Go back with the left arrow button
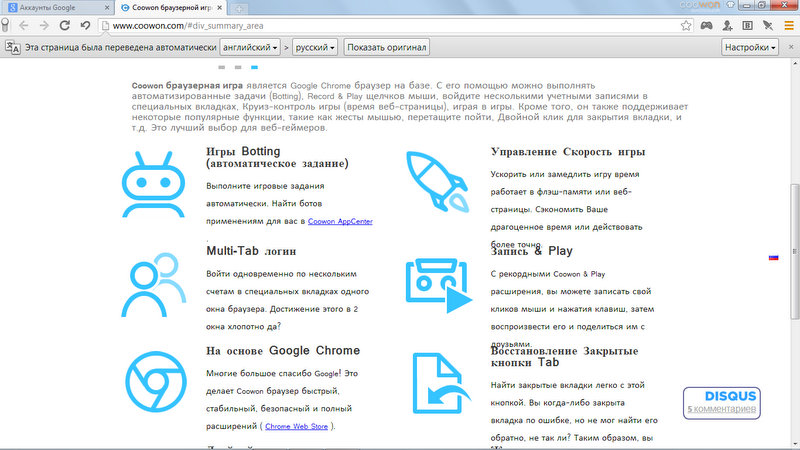 [x=23, y=26]
